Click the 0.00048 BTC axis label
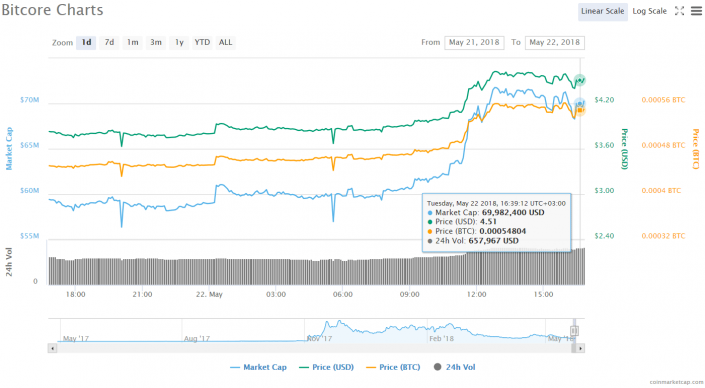This screenshot has width=705, height=388. point(663,145)
